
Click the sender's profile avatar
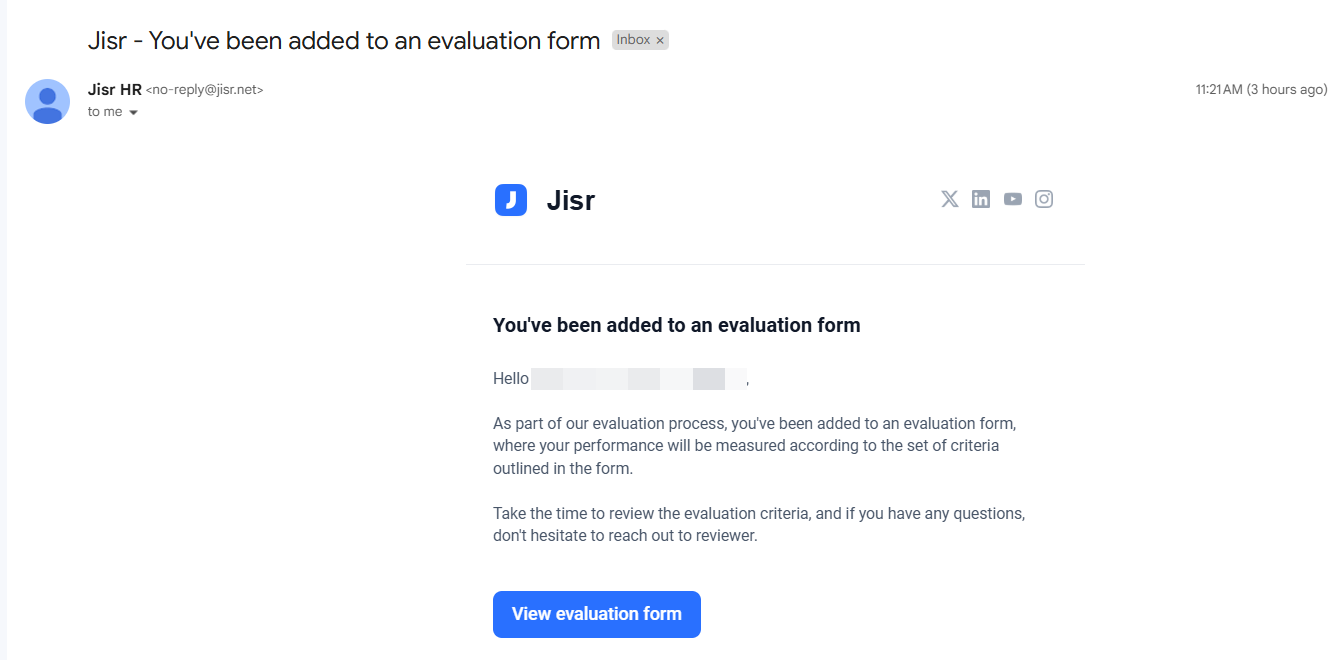tap(47, 101)
